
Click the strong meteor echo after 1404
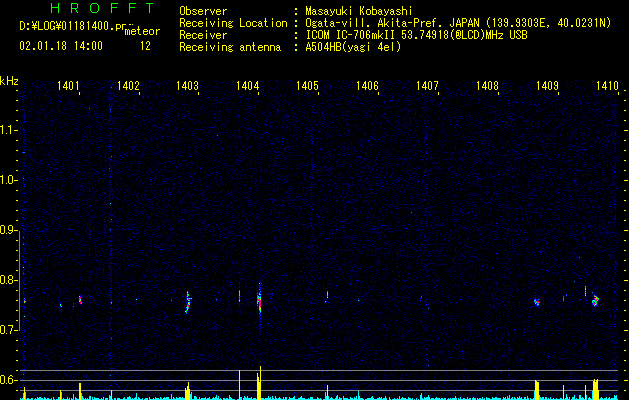pyautogui.click(x=259, y=300)
